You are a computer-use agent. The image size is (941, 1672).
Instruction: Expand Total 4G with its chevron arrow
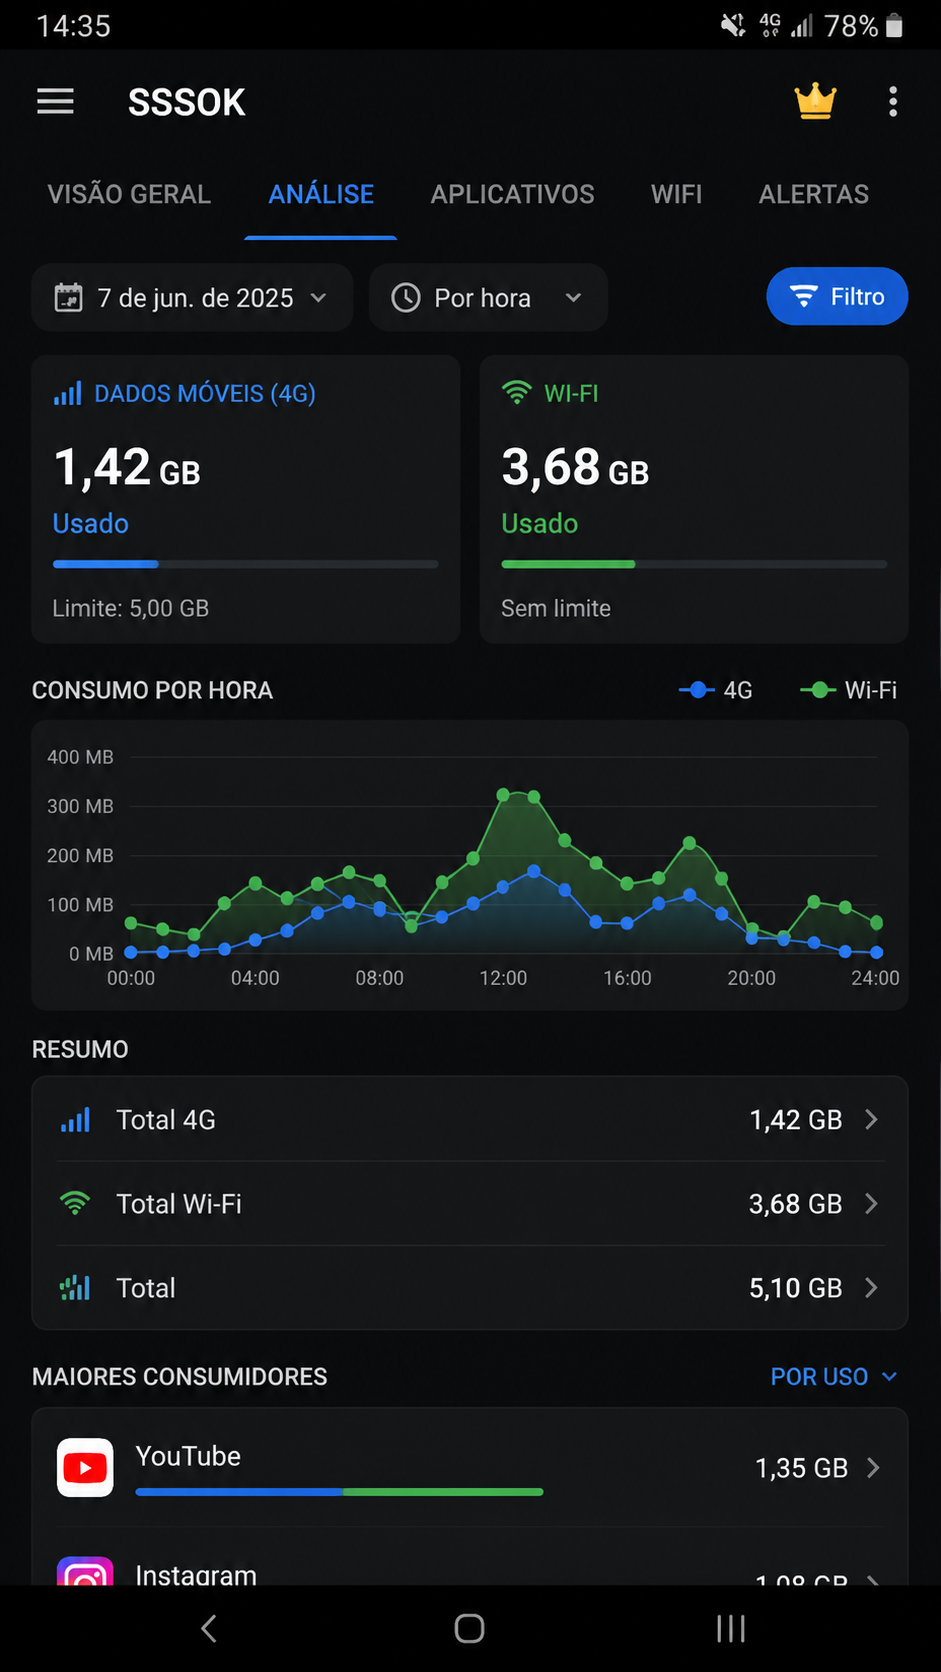[x=871, y=1119]
